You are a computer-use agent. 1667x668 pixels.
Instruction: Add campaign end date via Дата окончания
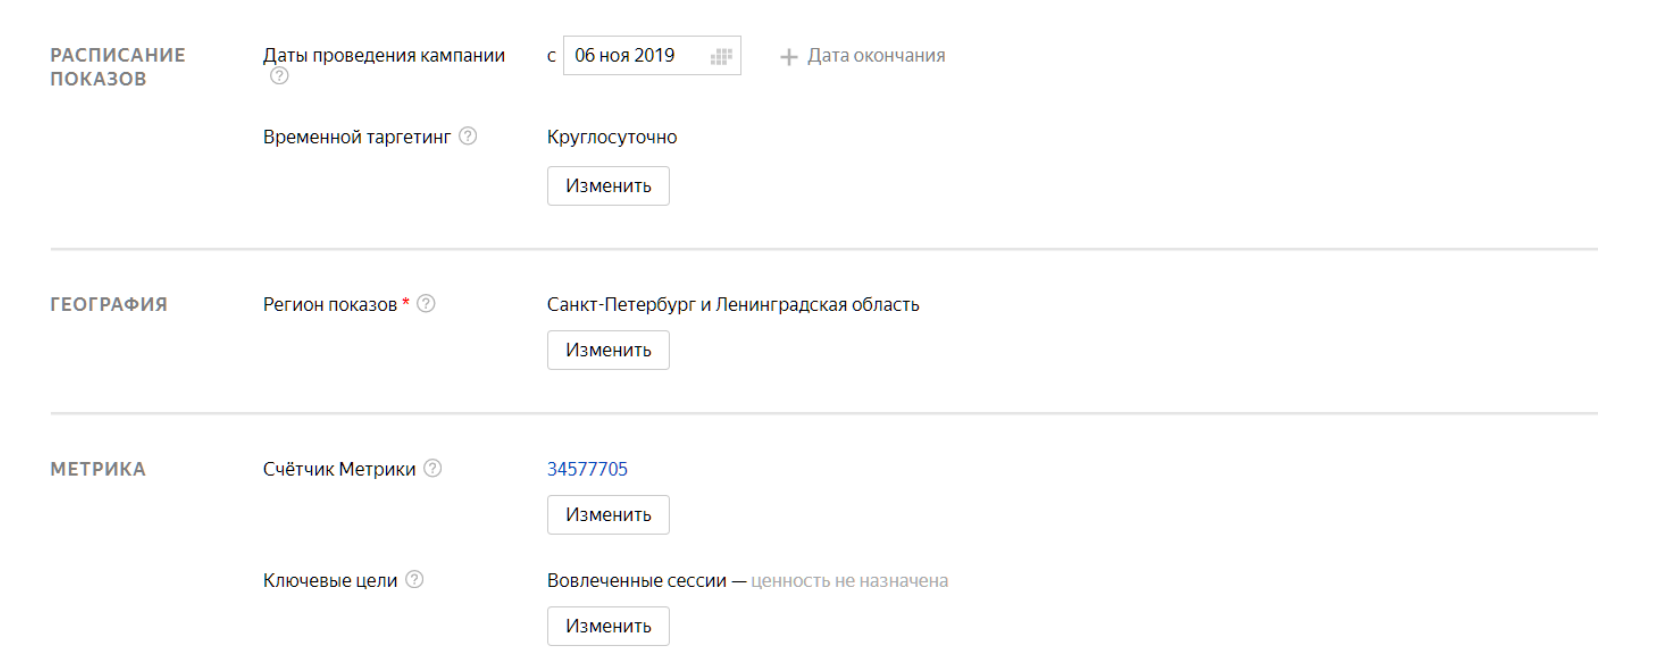(863, 56)
